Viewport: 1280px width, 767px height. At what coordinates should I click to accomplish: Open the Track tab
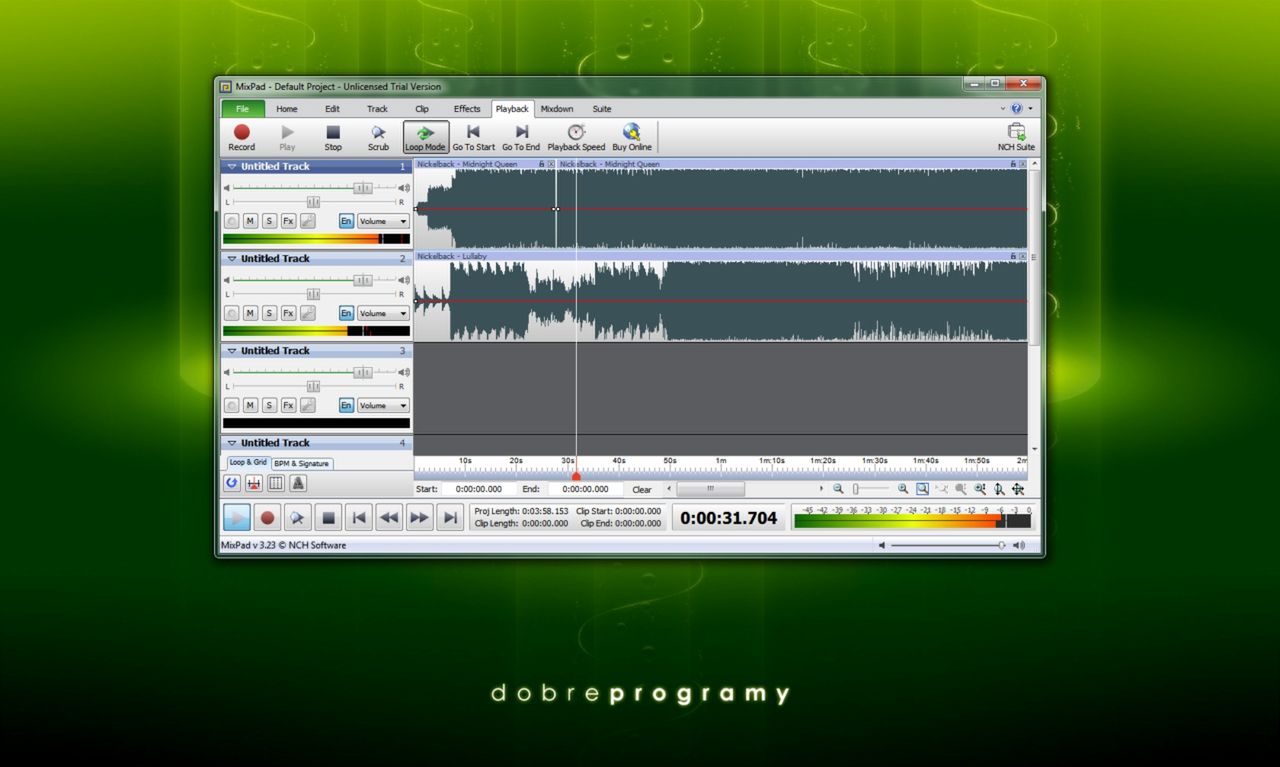tap(377, 109)
